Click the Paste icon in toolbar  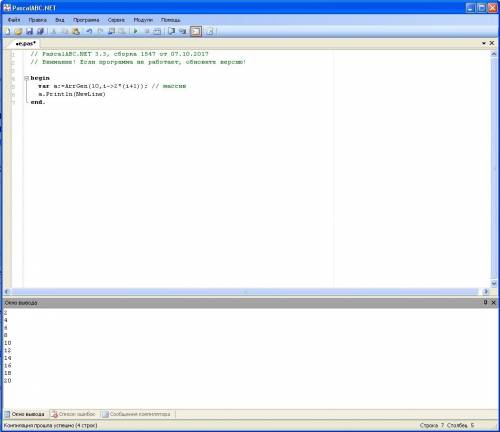click(76, 31)
